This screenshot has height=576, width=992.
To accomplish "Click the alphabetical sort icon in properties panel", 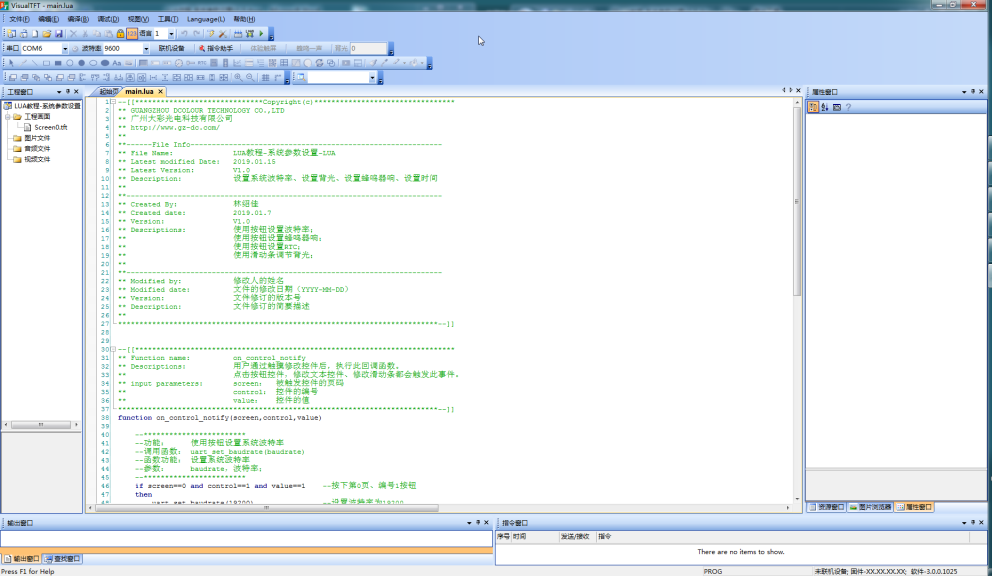I will tap(825, 107).
